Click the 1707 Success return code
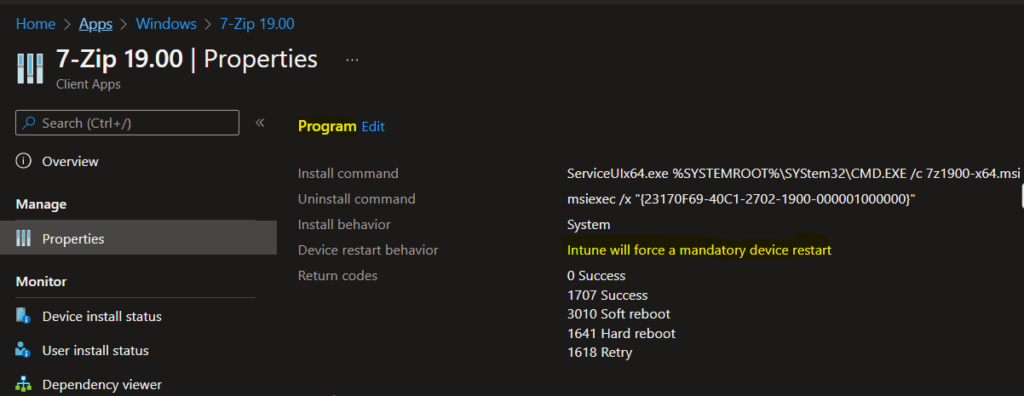Image resolution: width=1024 pixels, height=396 pixels. pos(607,295)
